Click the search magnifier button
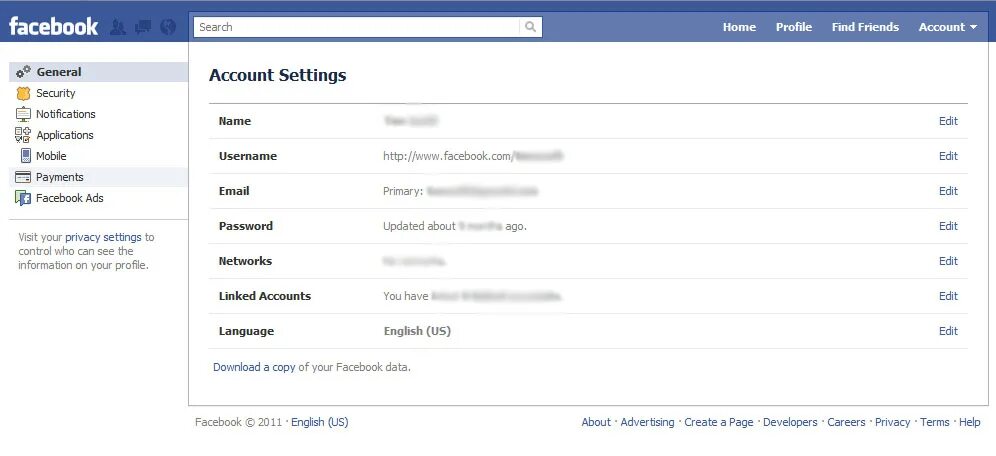996x456 pixels. click(530, 27)
